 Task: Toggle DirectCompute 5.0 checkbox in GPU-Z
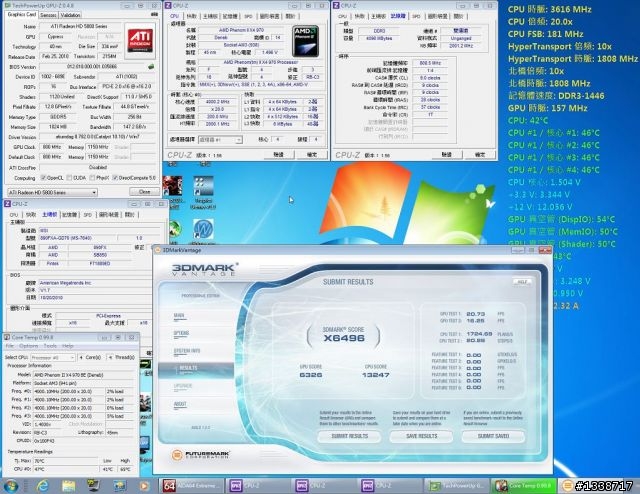pos(116,178)
